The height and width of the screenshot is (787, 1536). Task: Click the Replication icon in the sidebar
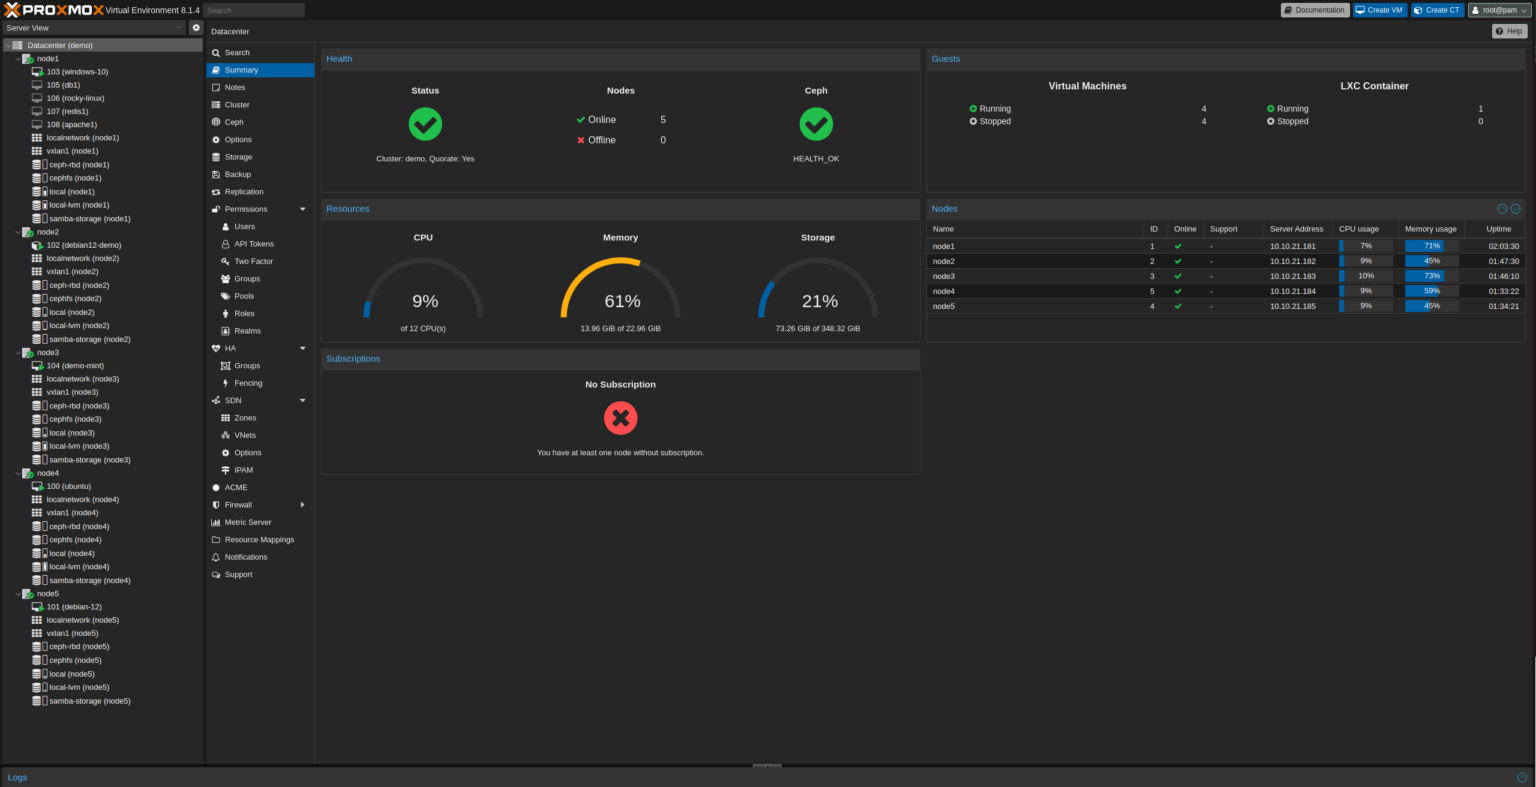pyautogui.click(x=216, y=191)
